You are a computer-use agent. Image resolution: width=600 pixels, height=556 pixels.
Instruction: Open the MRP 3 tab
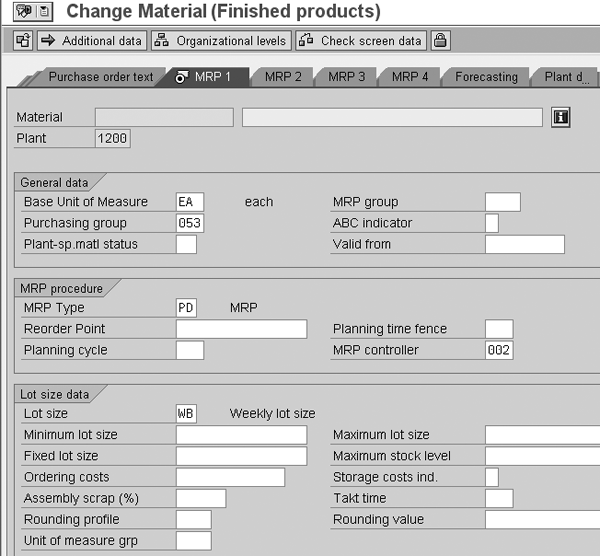[x=347, y=77]
